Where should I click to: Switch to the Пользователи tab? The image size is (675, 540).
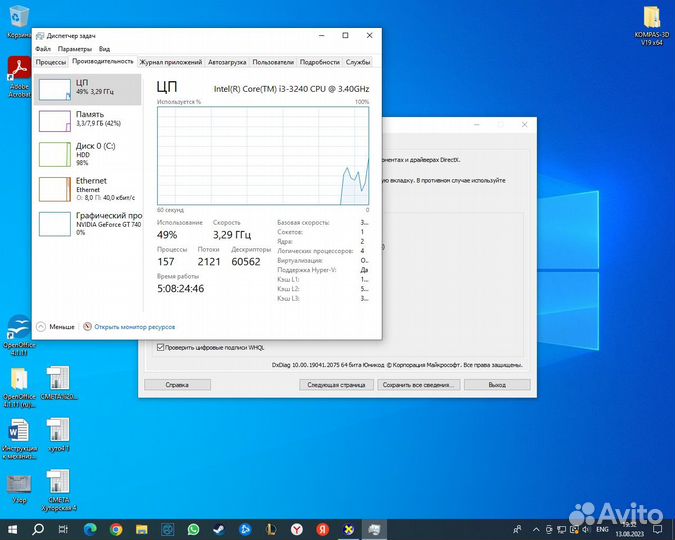pos(273,62)
